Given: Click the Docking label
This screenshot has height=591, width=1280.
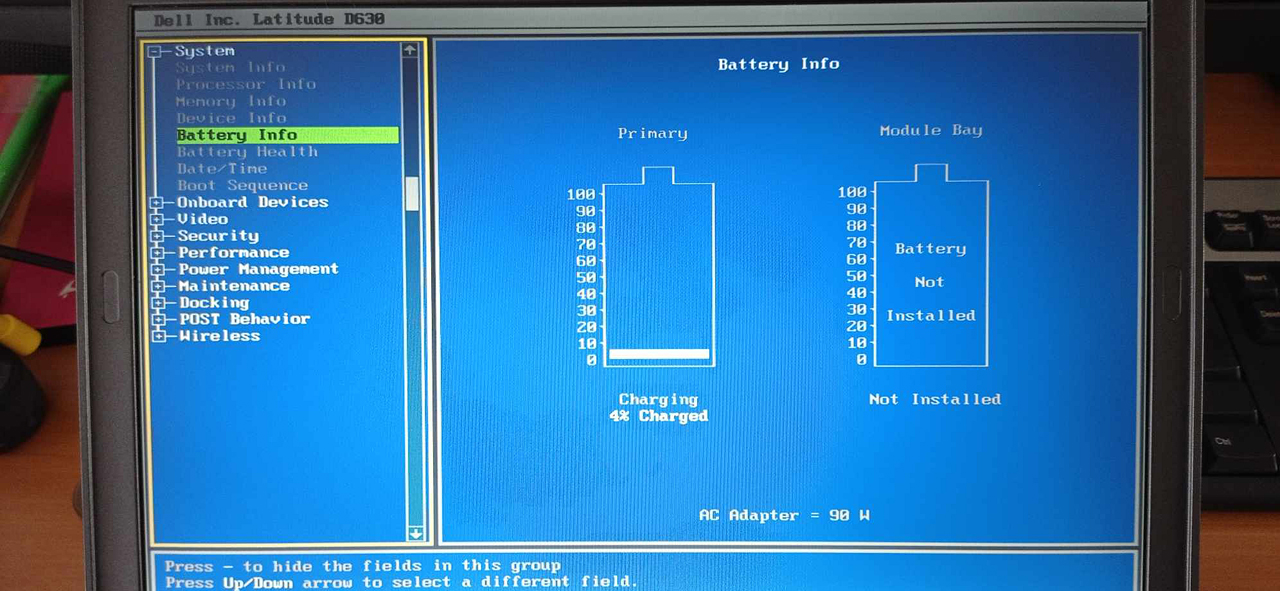Looking at the screenshot, I should [x=213, y=303].
